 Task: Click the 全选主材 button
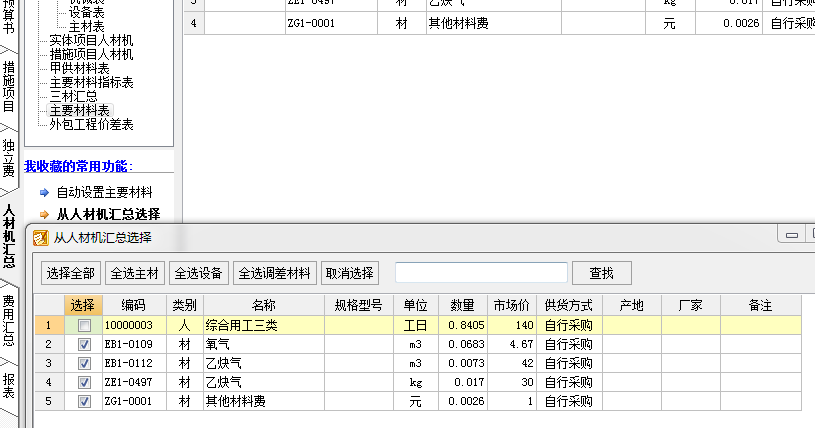(x=135, y=273)
